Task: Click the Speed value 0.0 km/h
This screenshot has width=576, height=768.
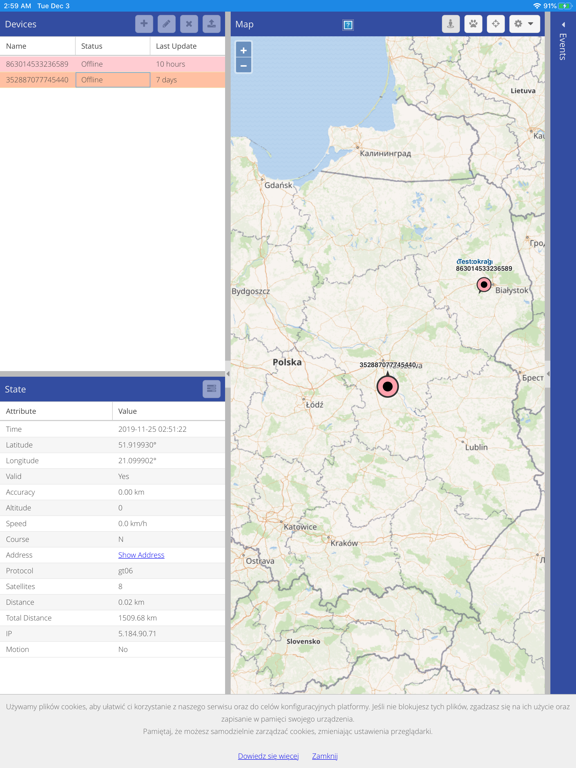Action: [132, 524]
